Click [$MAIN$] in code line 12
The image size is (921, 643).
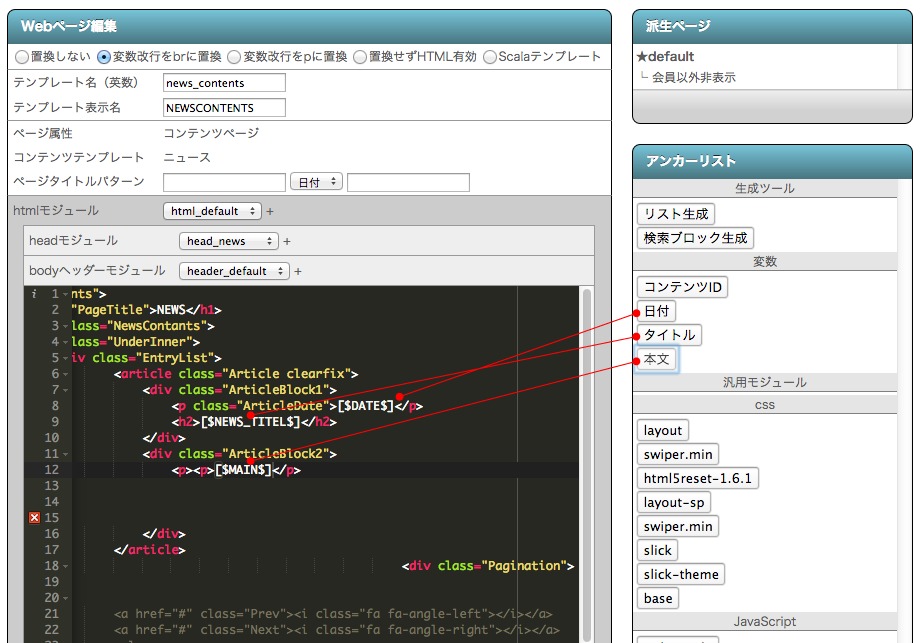[x=243, y=470]
